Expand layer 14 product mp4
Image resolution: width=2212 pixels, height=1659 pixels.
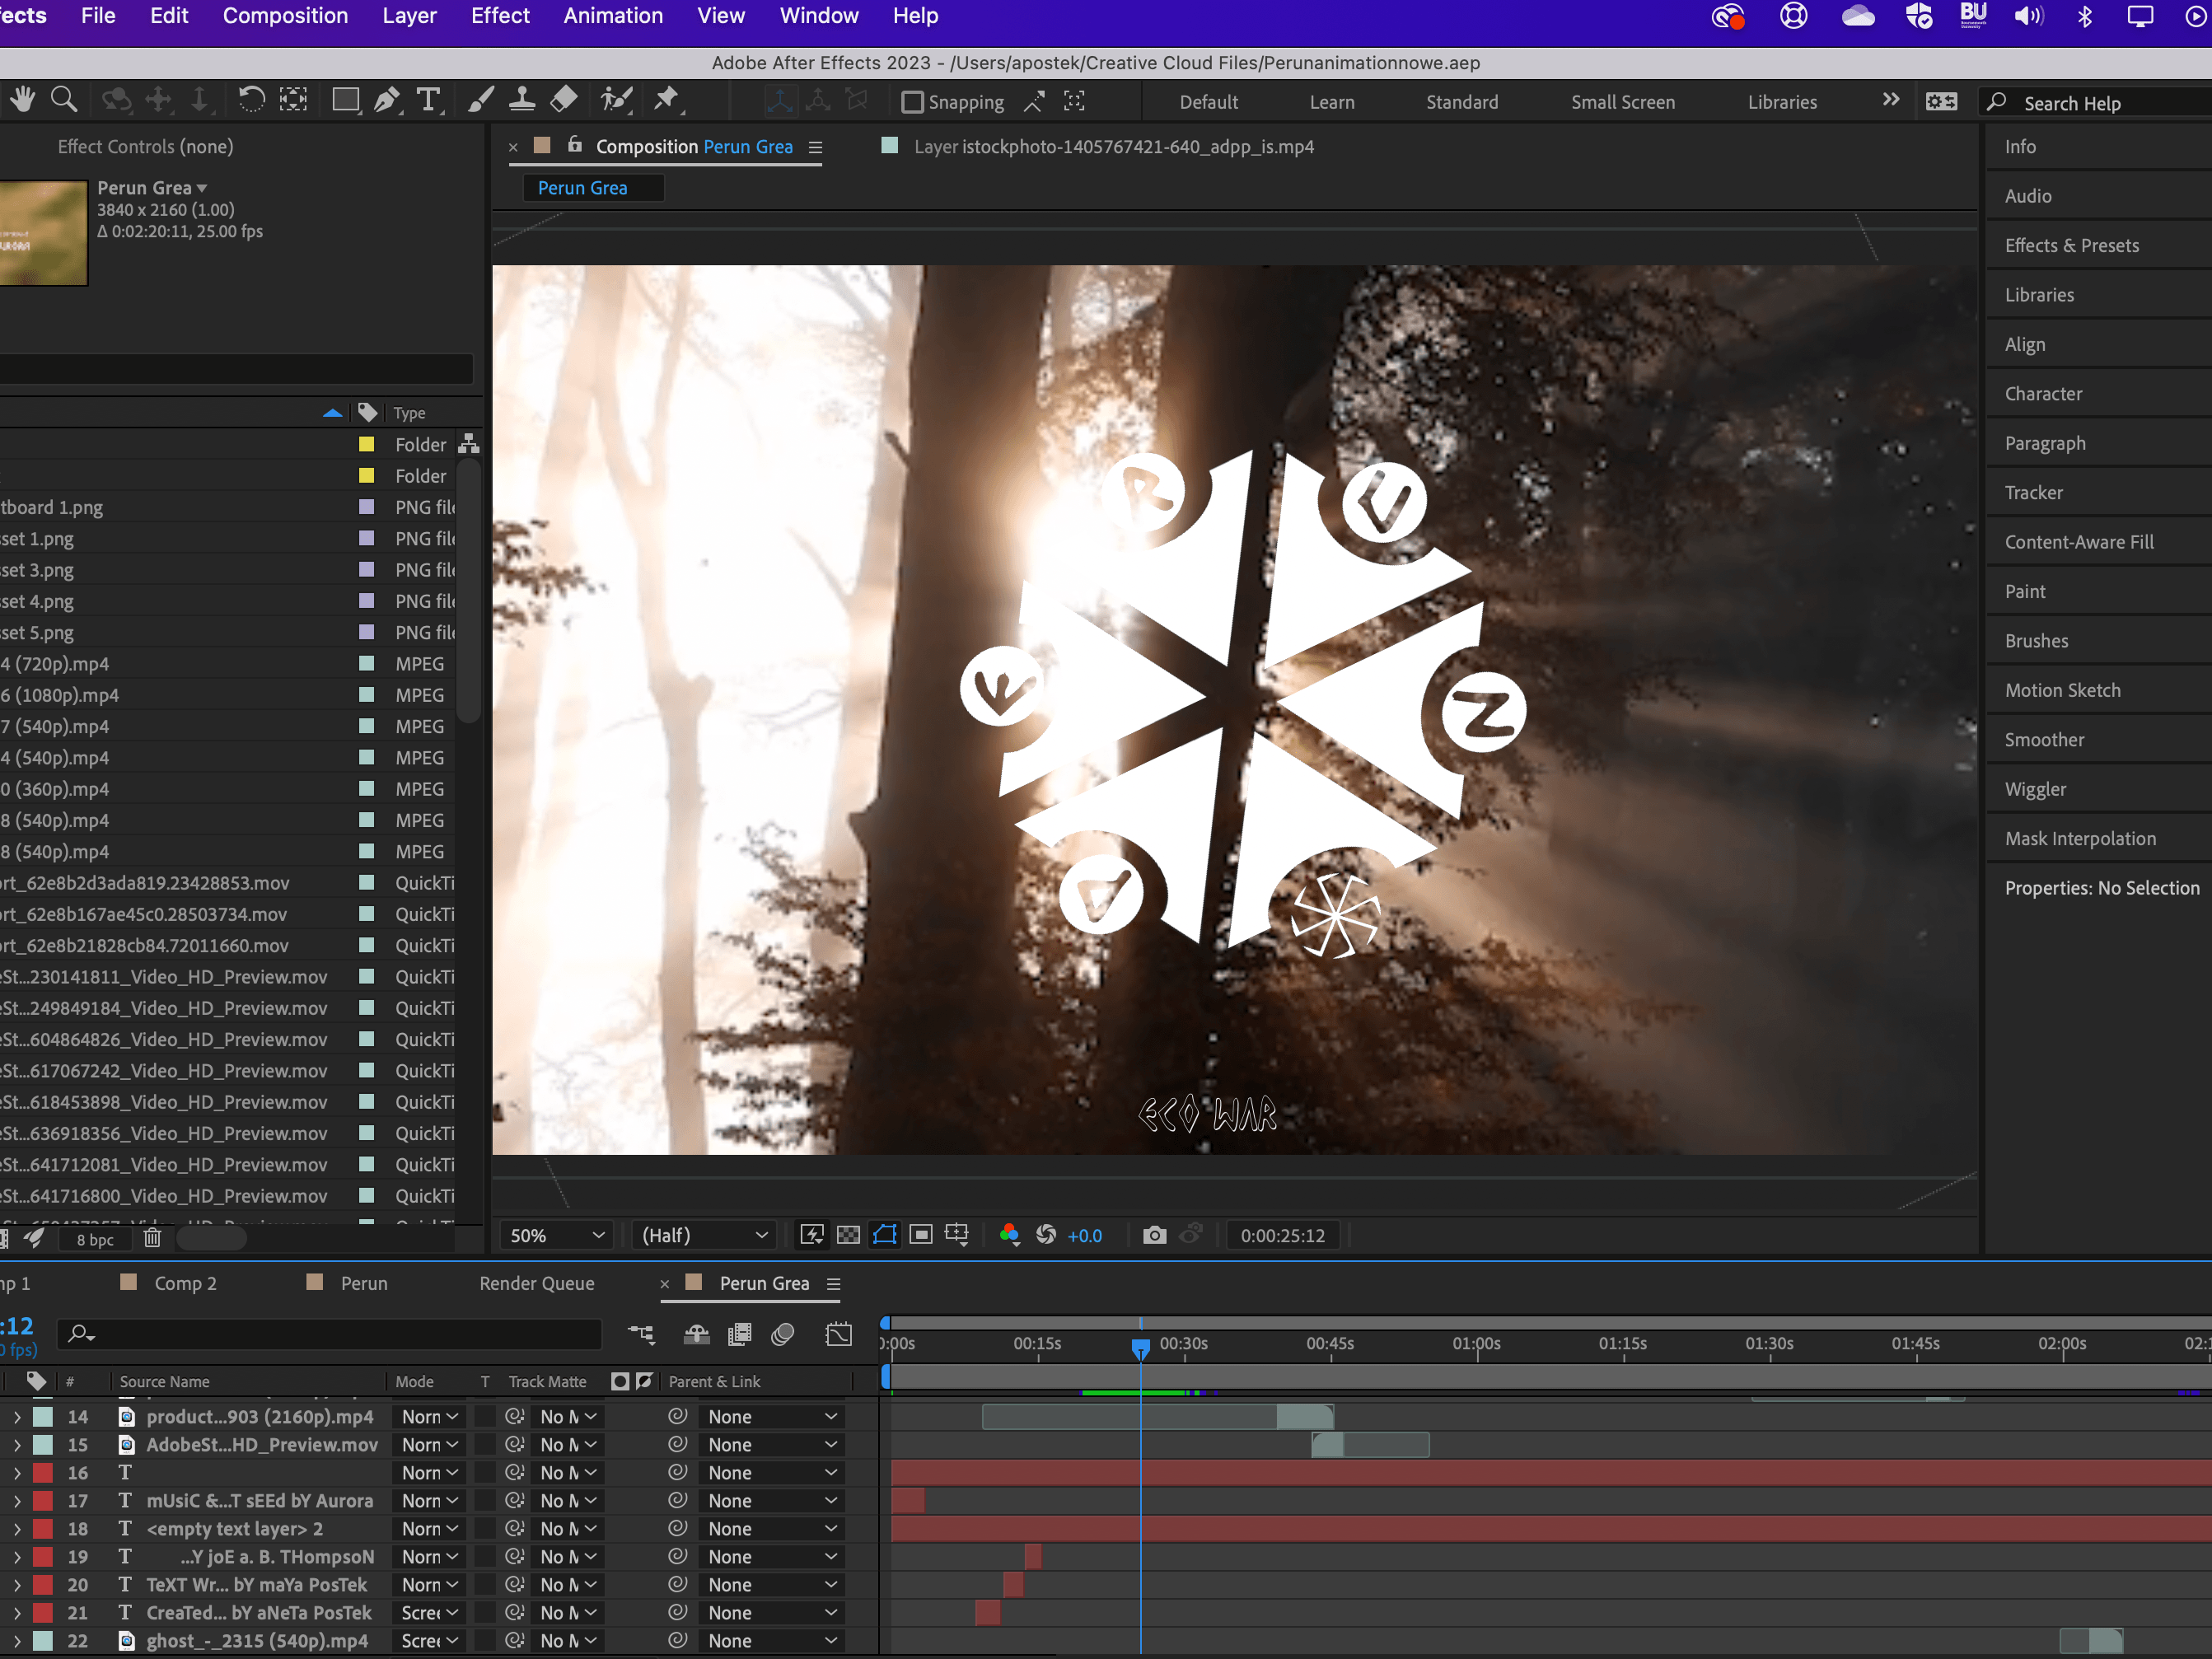coord(17,1417)
